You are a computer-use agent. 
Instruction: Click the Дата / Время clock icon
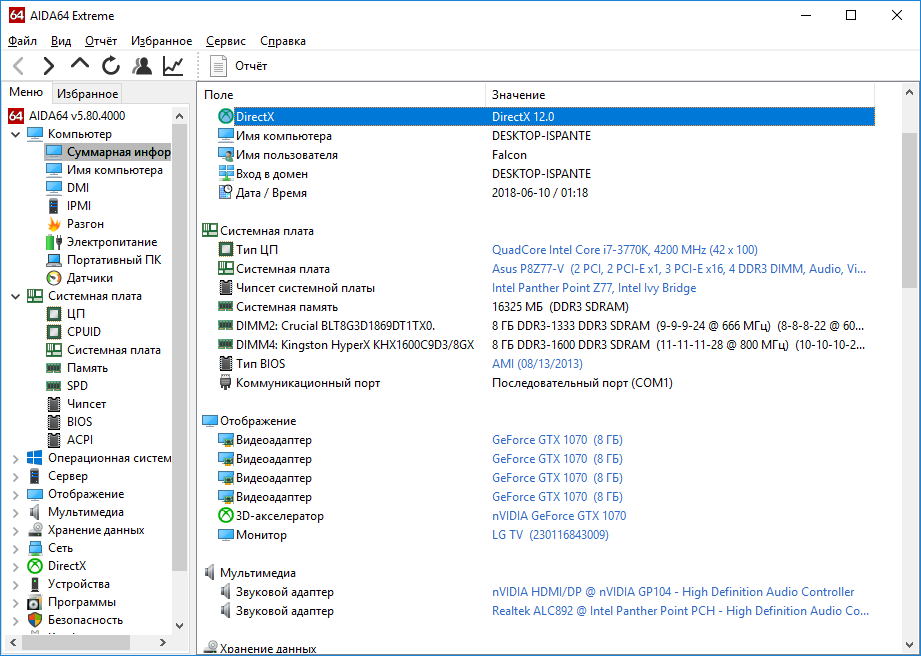226,192
